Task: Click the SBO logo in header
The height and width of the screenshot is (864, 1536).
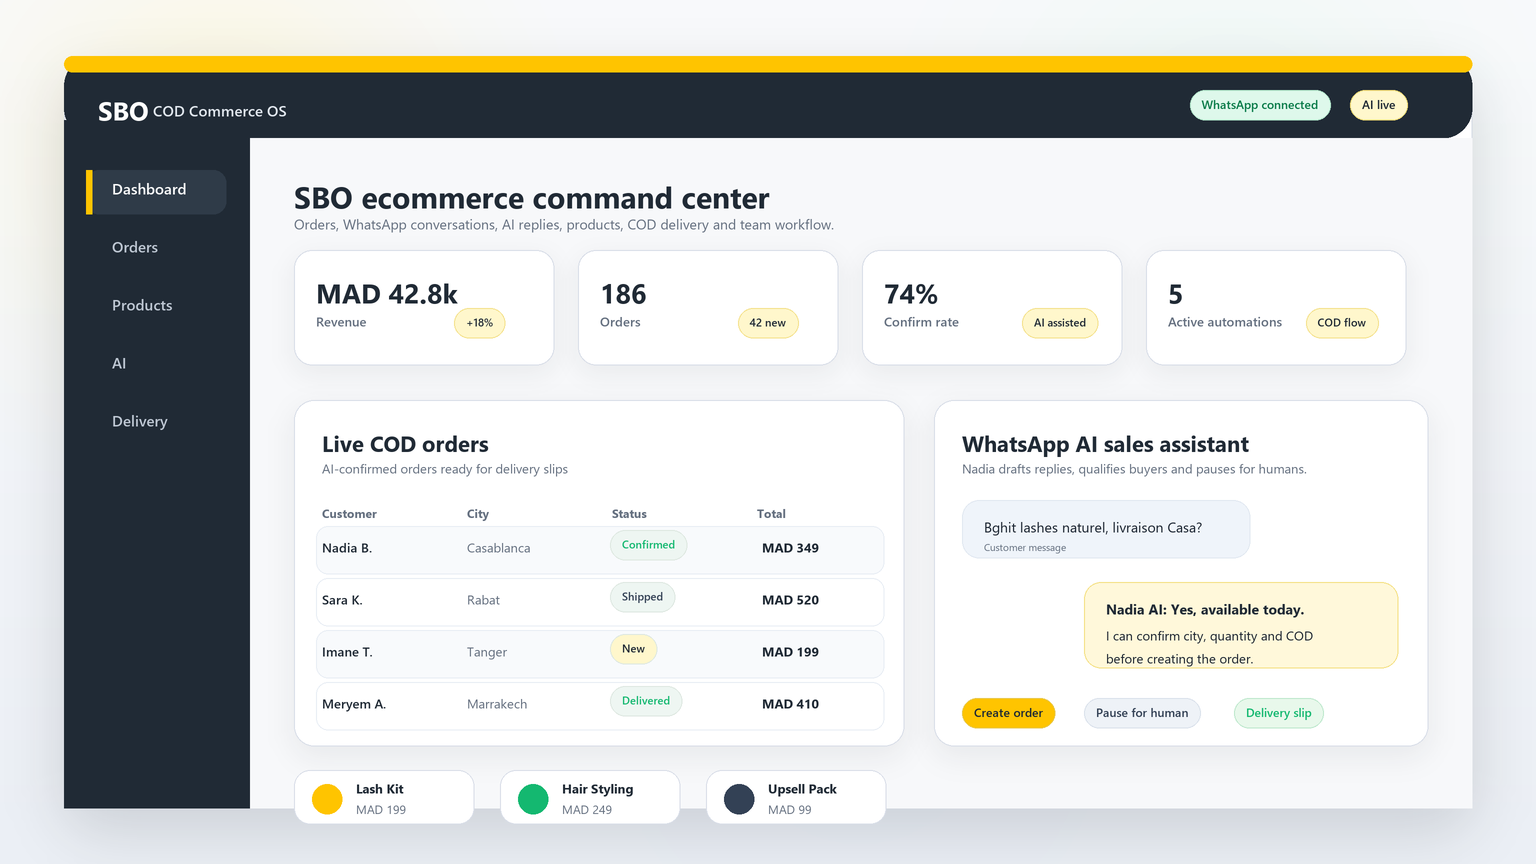Action: [x=123, y=112]
